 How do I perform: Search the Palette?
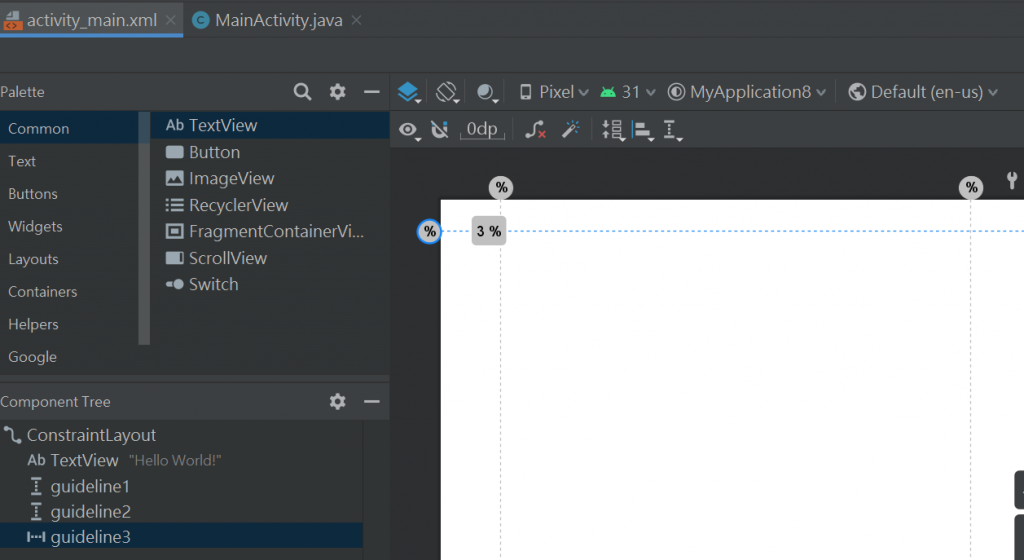(x=302, y=91)
